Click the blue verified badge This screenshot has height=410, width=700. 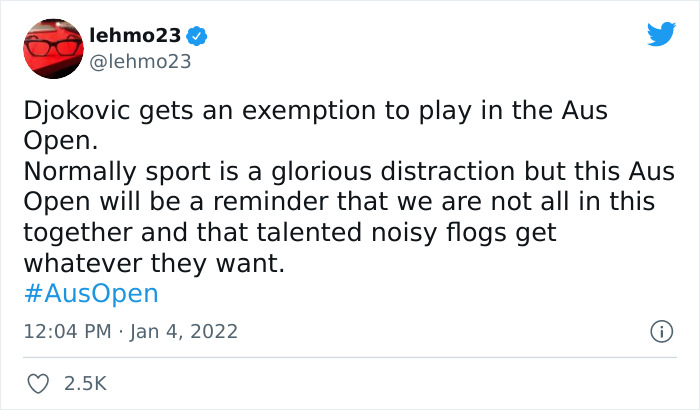pos(199,35)
